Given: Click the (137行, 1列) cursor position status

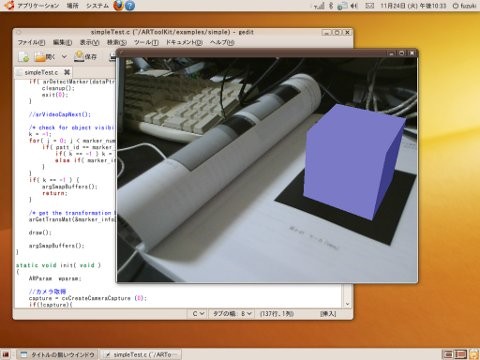Looking at the screenshot, I should click(x=277, y=314).
